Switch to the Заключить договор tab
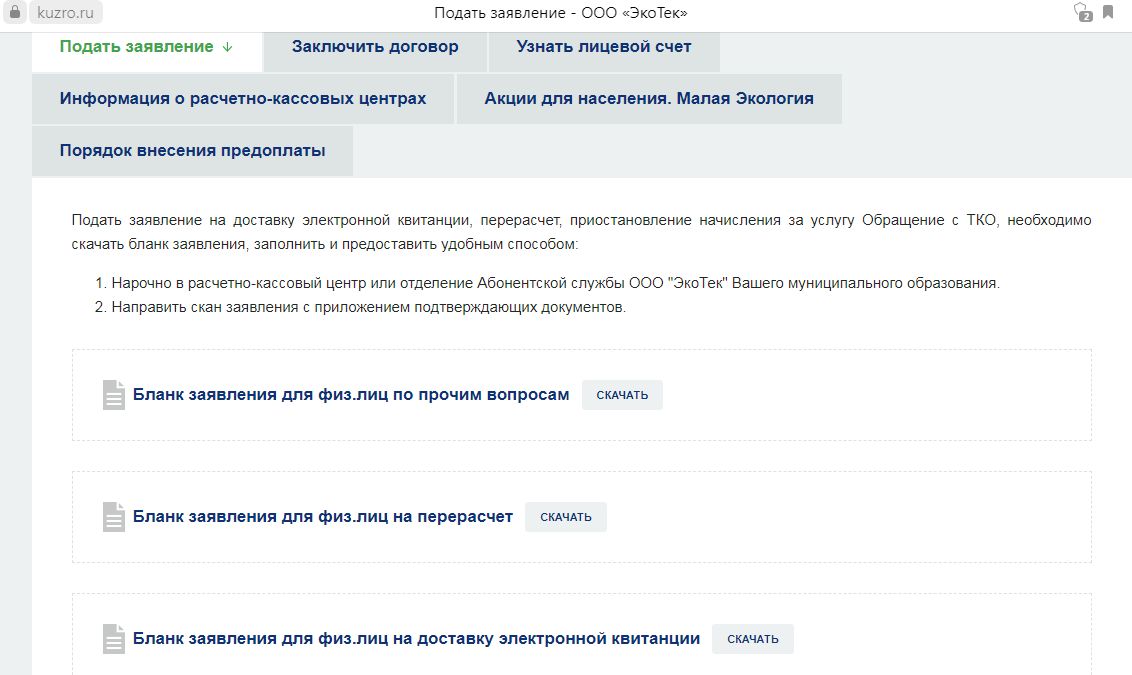This screenshot has height=675, width=1132. click(x=375, y=47)
